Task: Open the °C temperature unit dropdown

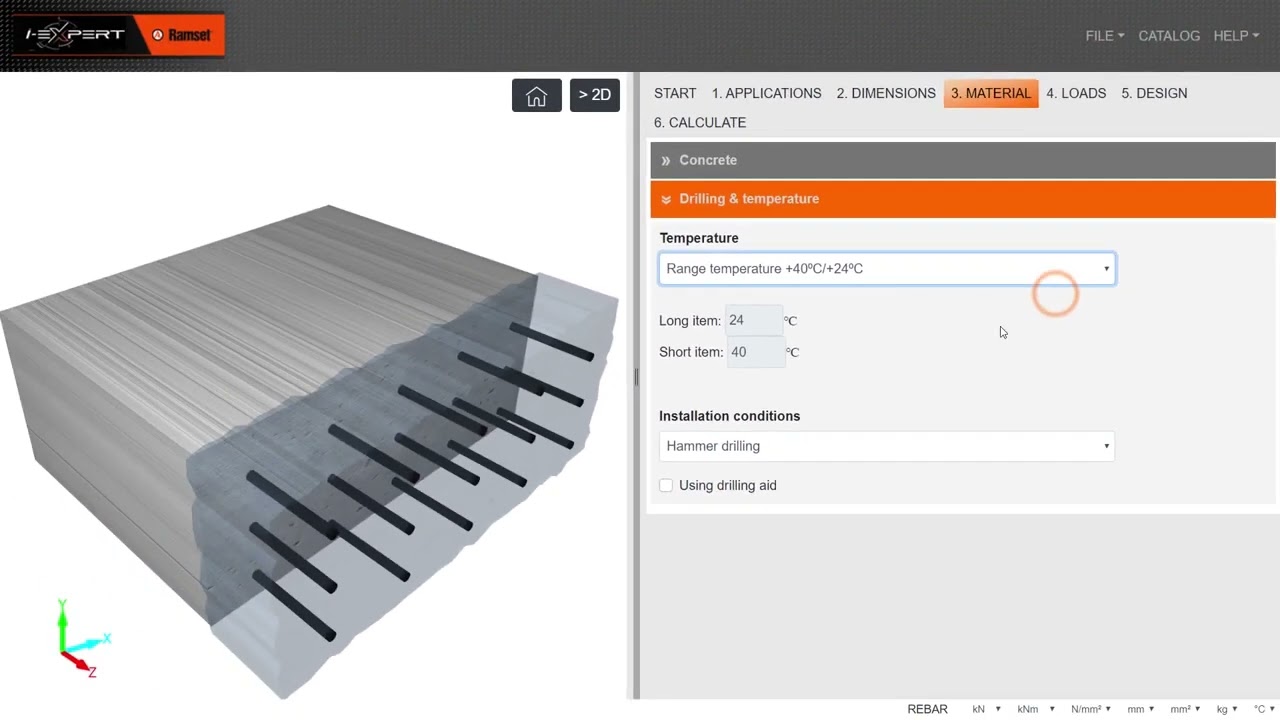Action: pos(1265,709)
